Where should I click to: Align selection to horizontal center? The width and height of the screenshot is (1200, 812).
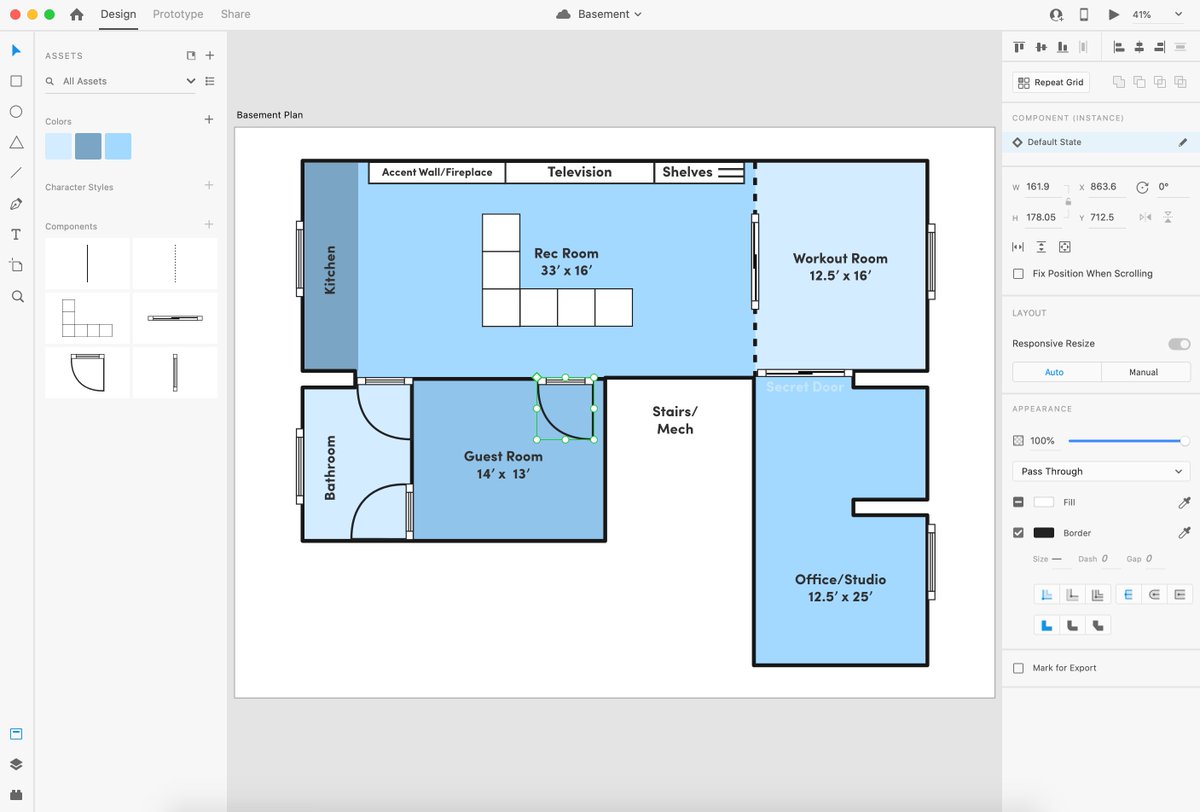(1140, 47)
